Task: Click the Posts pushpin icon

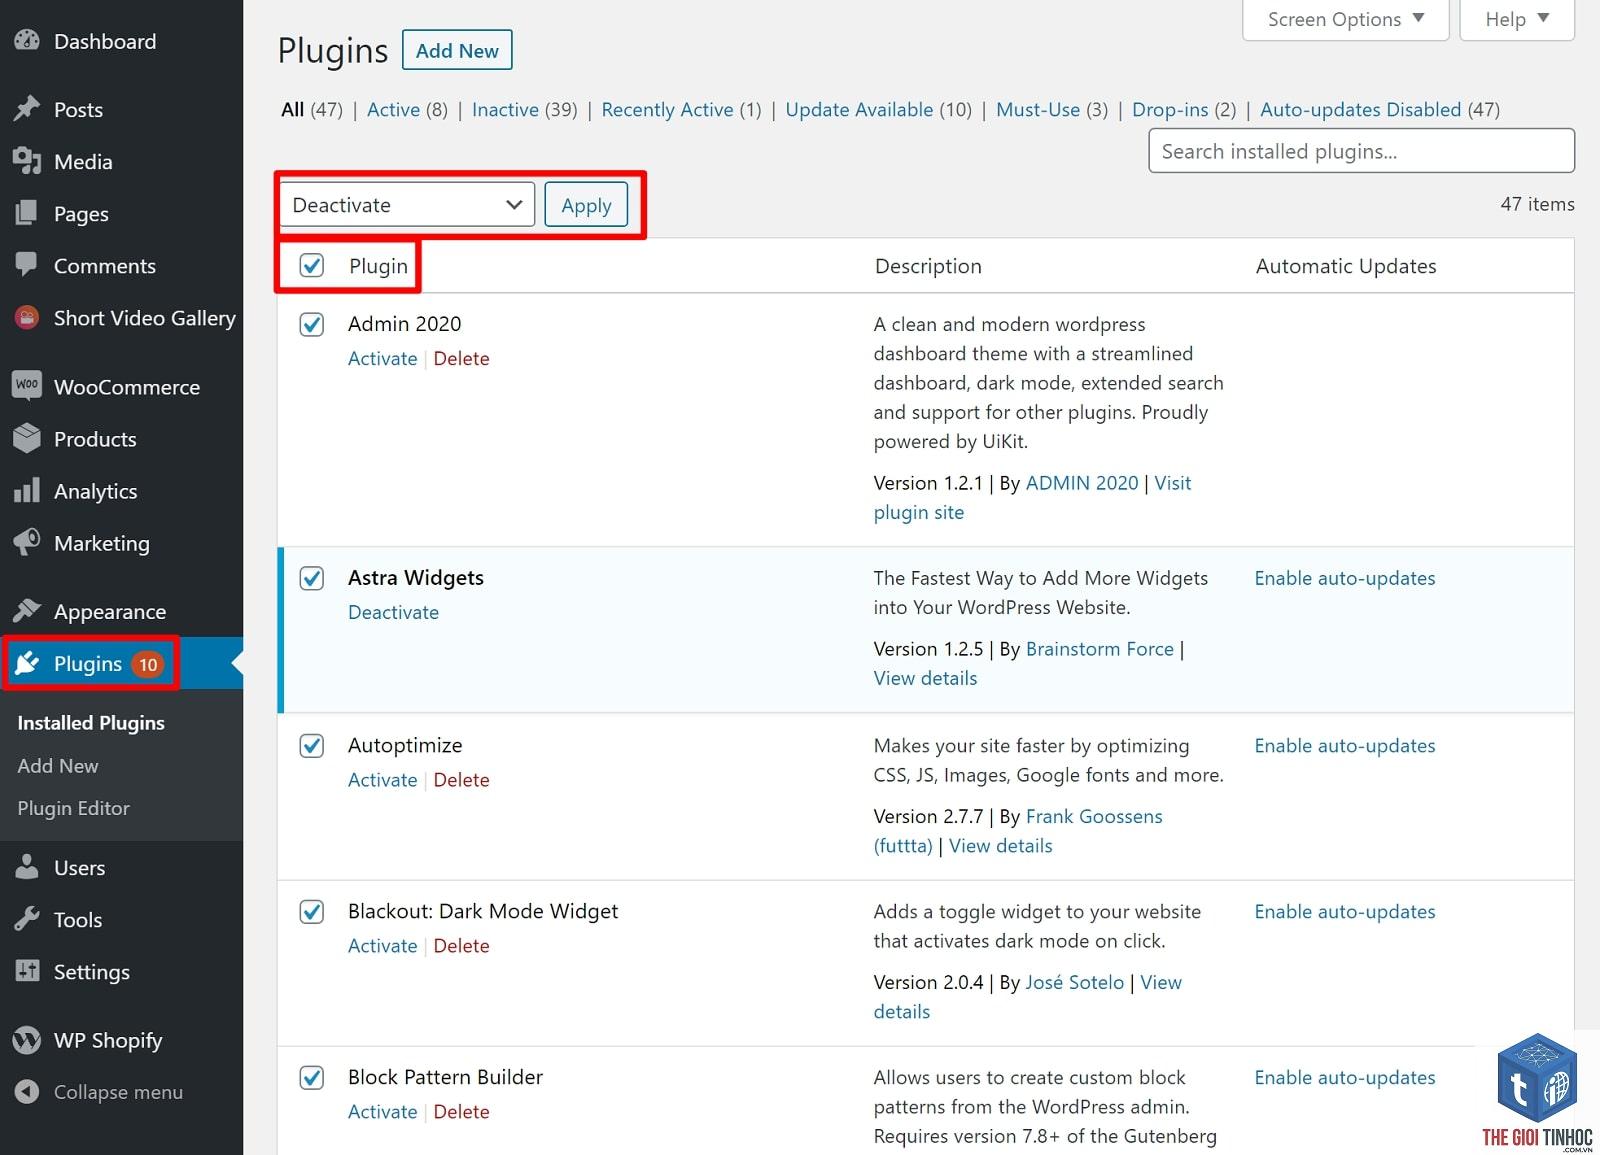Action: coord(27,109)
